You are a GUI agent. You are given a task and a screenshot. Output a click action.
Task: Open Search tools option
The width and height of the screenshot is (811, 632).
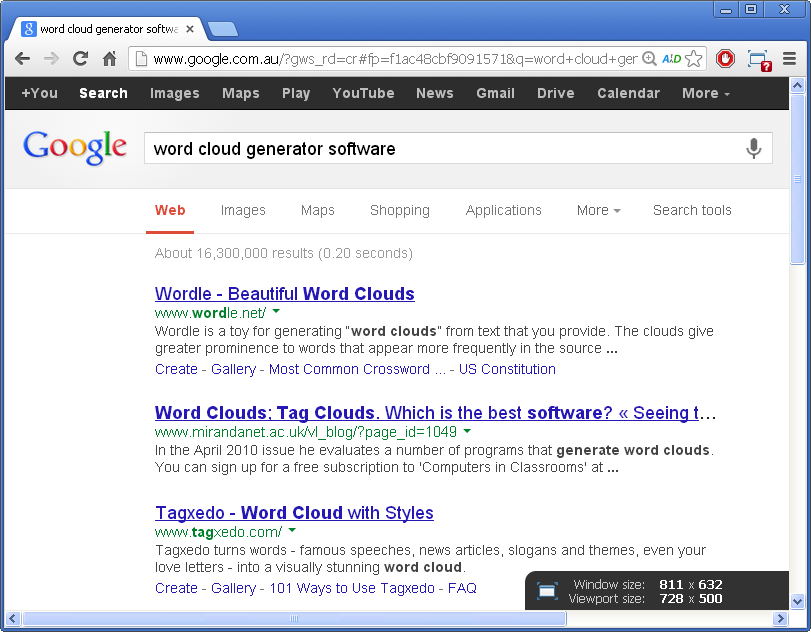[692, 210]
